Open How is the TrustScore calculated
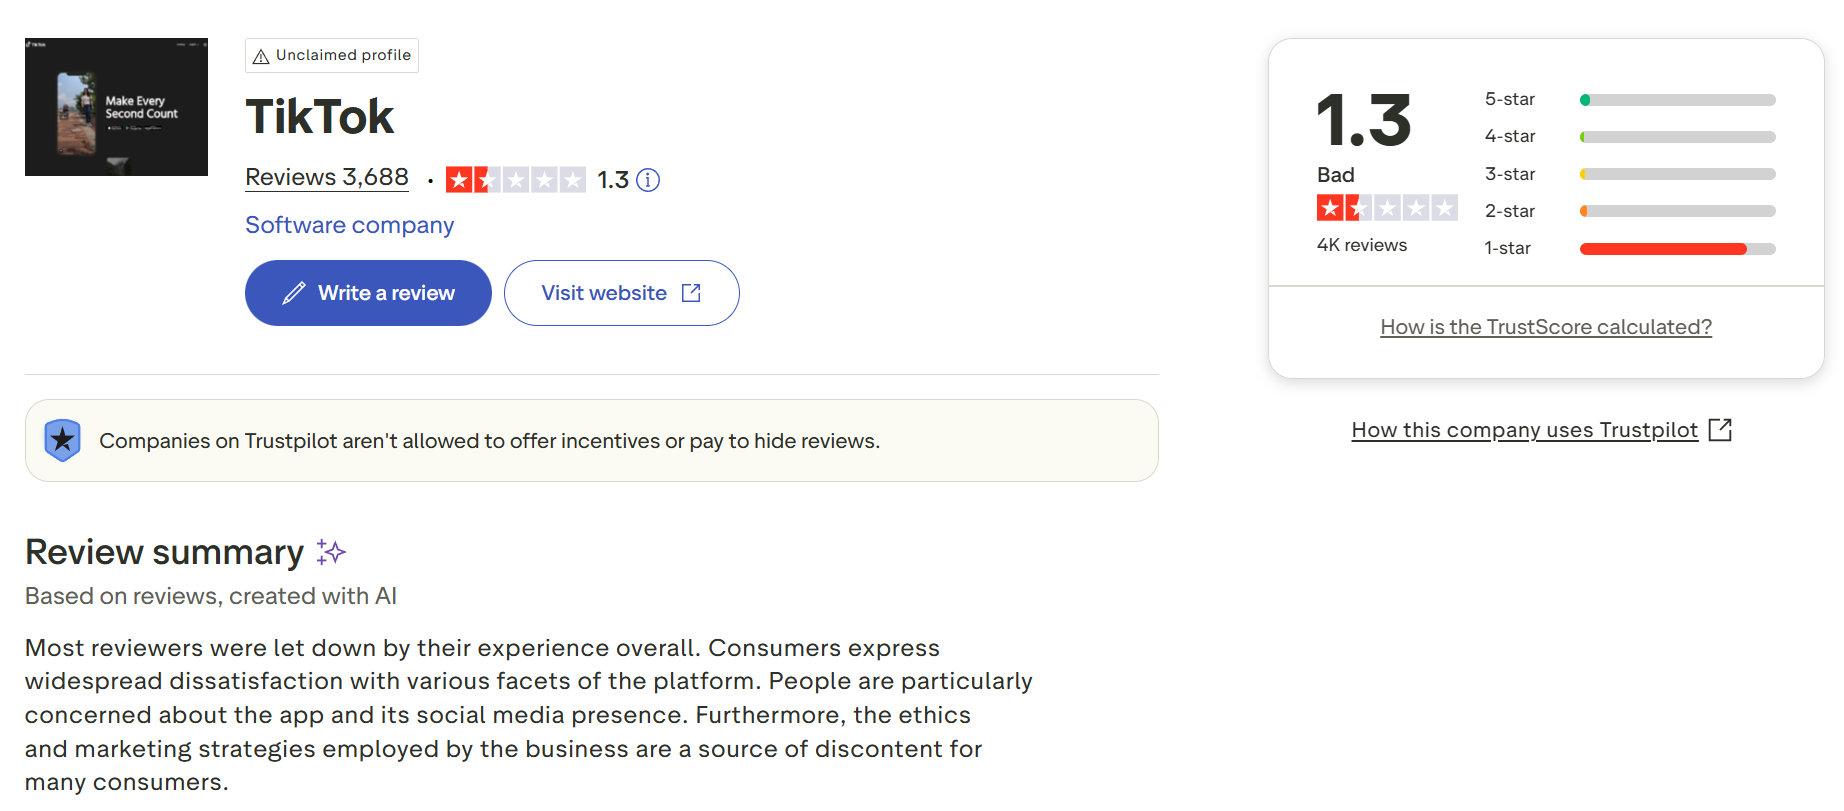Screen dimensions: 1844x811 (1546, 327)
